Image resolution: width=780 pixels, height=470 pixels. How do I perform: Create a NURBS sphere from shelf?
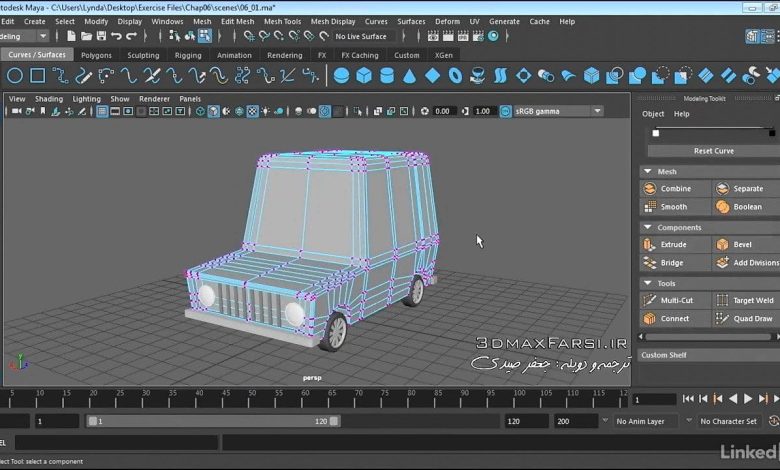(x=341, y=76)
